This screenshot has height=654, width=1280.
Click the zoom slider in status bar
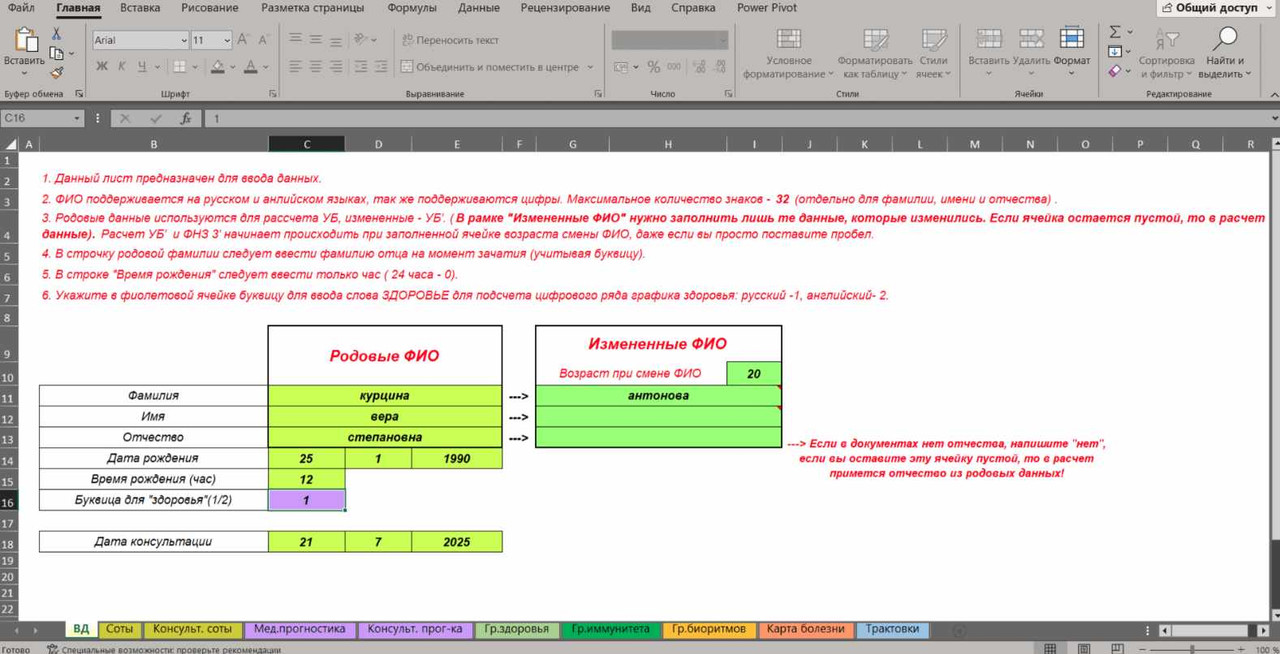pos(1192,649)
